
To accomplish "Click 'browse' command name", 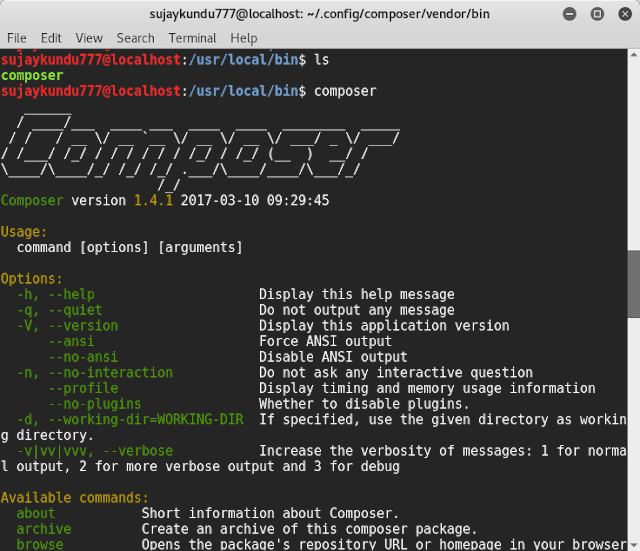I will (40, 544).
